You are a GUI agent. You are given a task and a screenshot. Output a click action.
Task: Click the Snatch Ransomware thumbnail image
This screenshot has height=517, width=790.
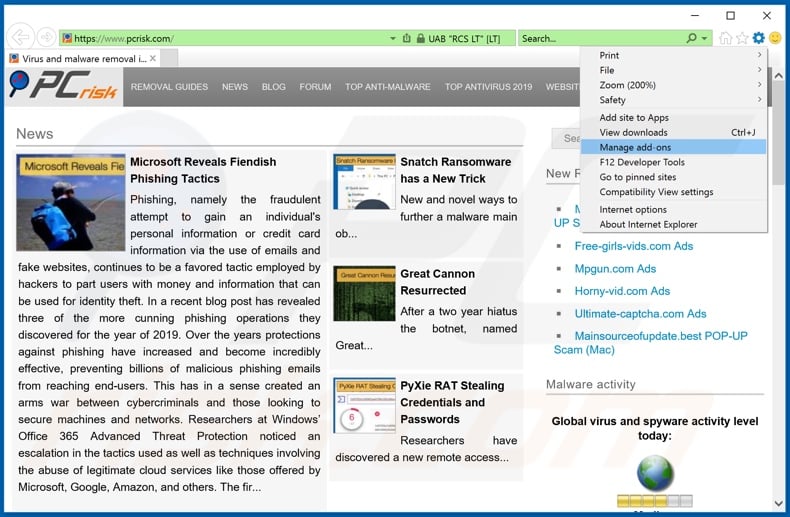point(364,182)
